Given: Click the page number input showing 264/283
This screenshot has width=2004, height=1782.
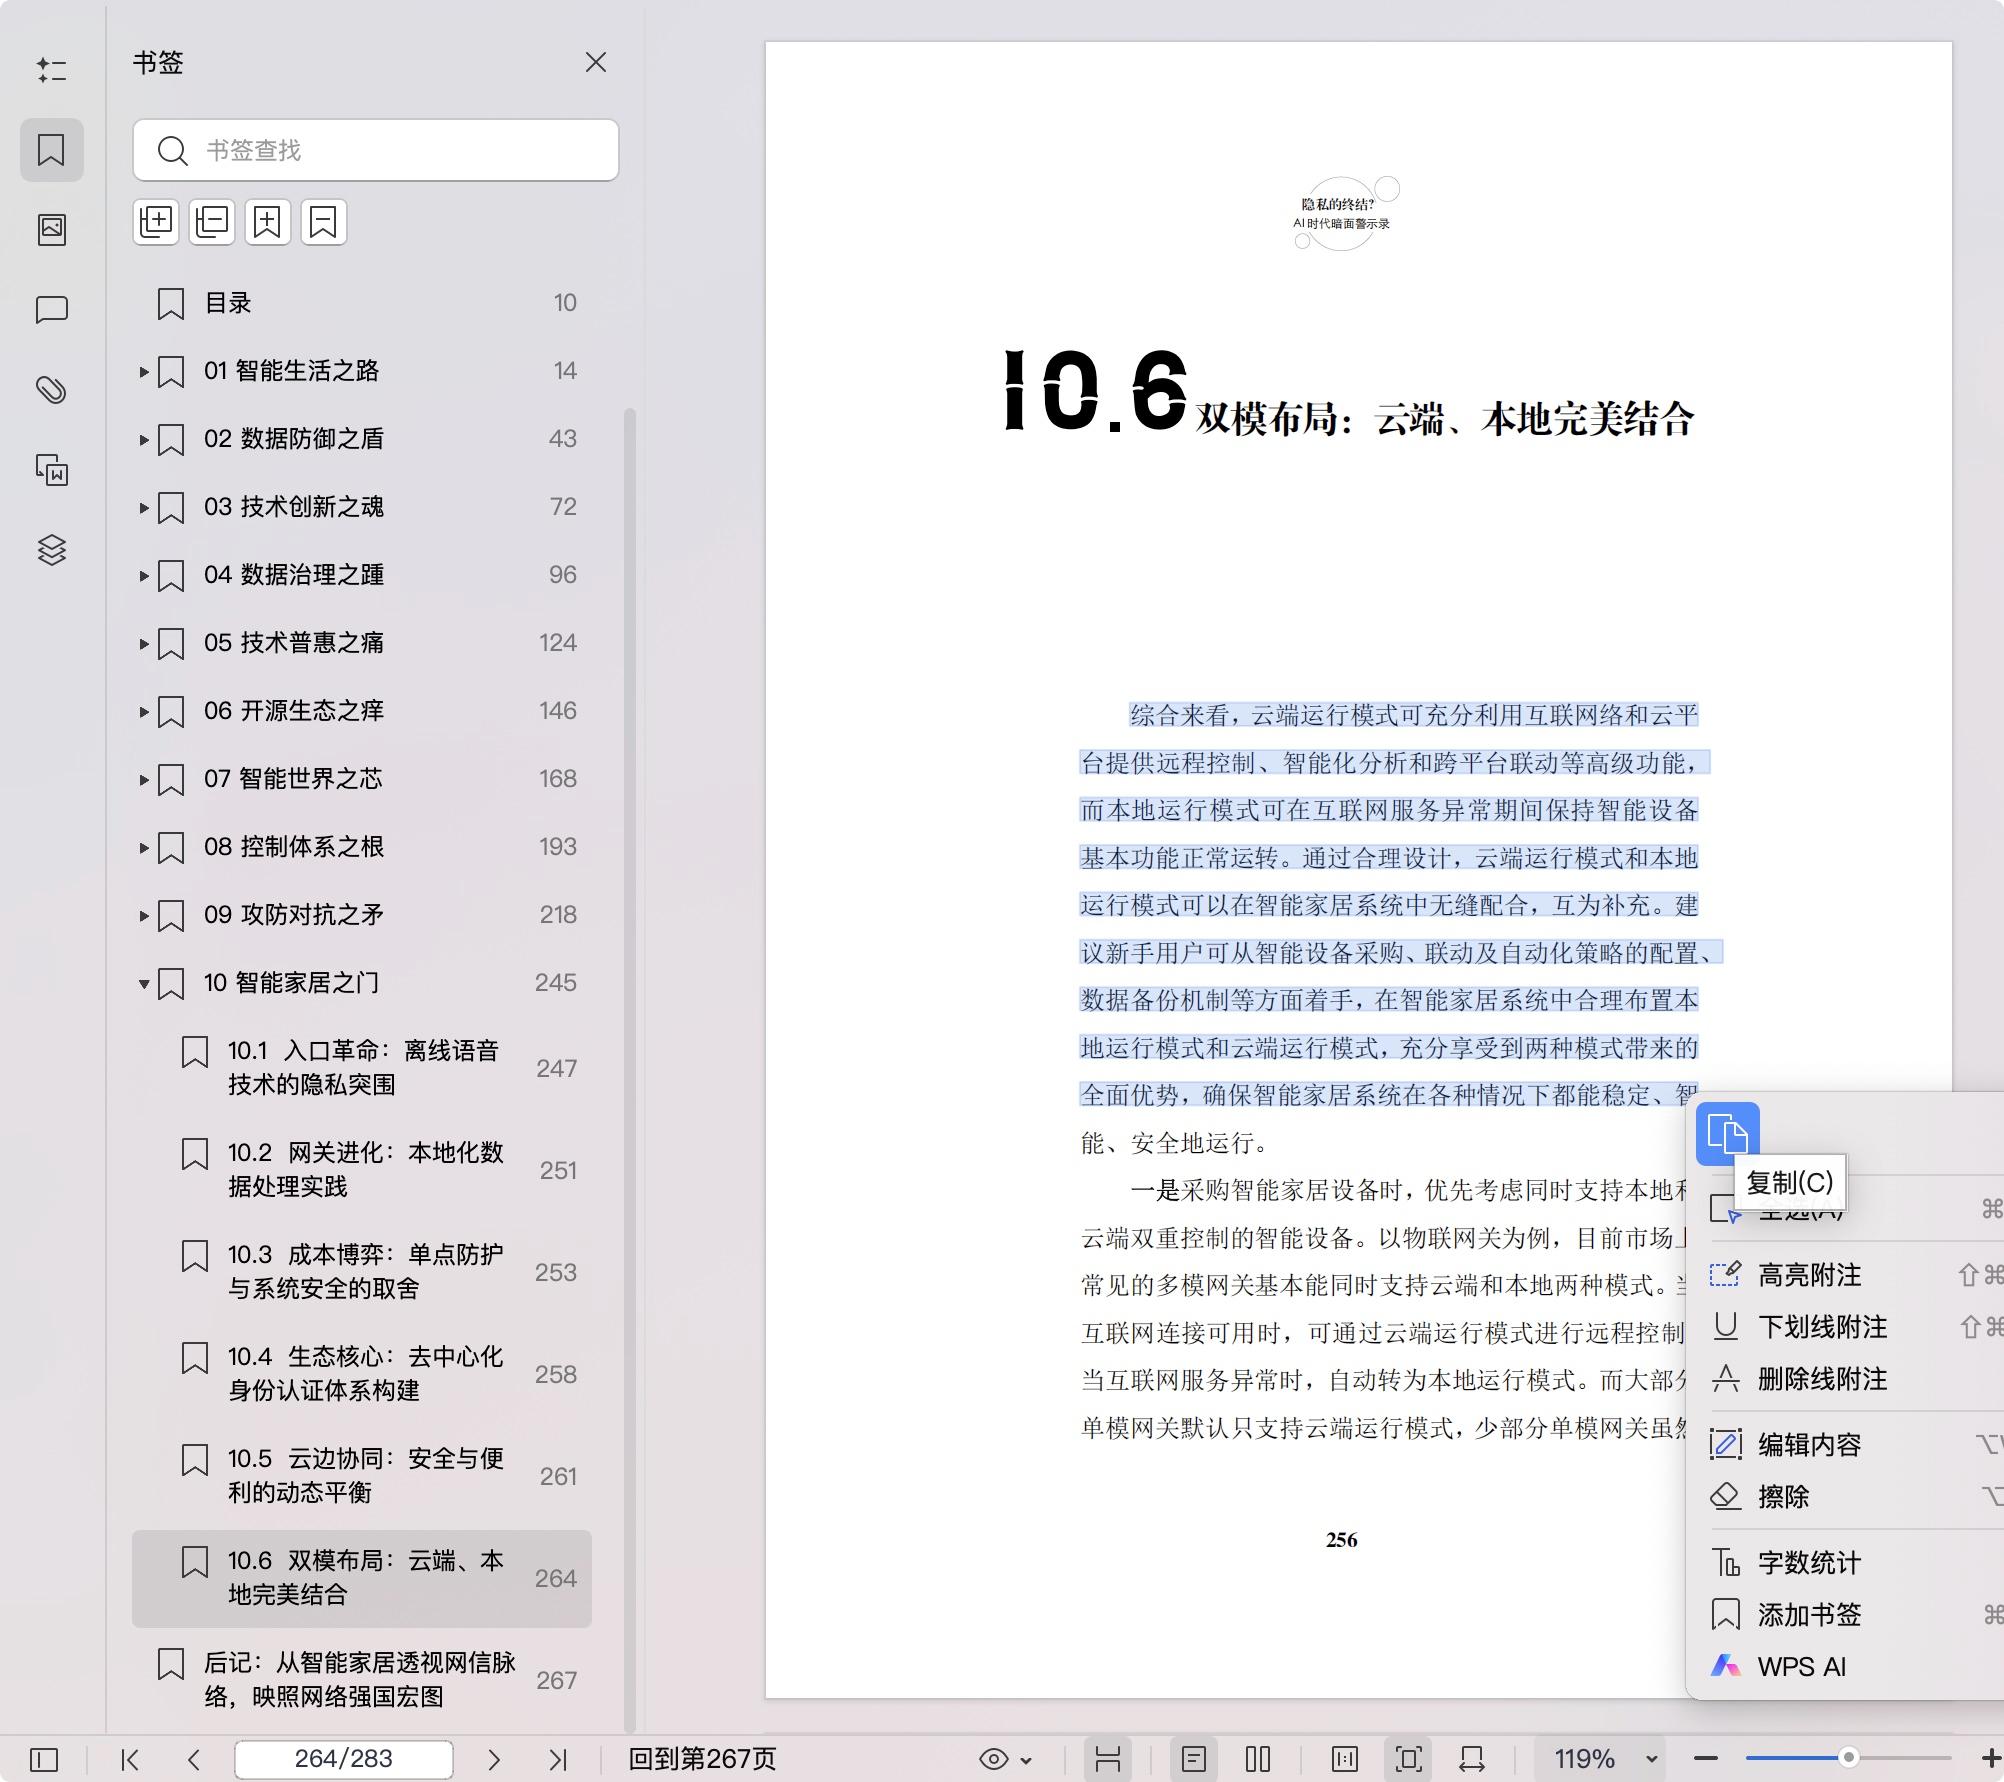Looking at the screenshot, I should pos(344,1758).
